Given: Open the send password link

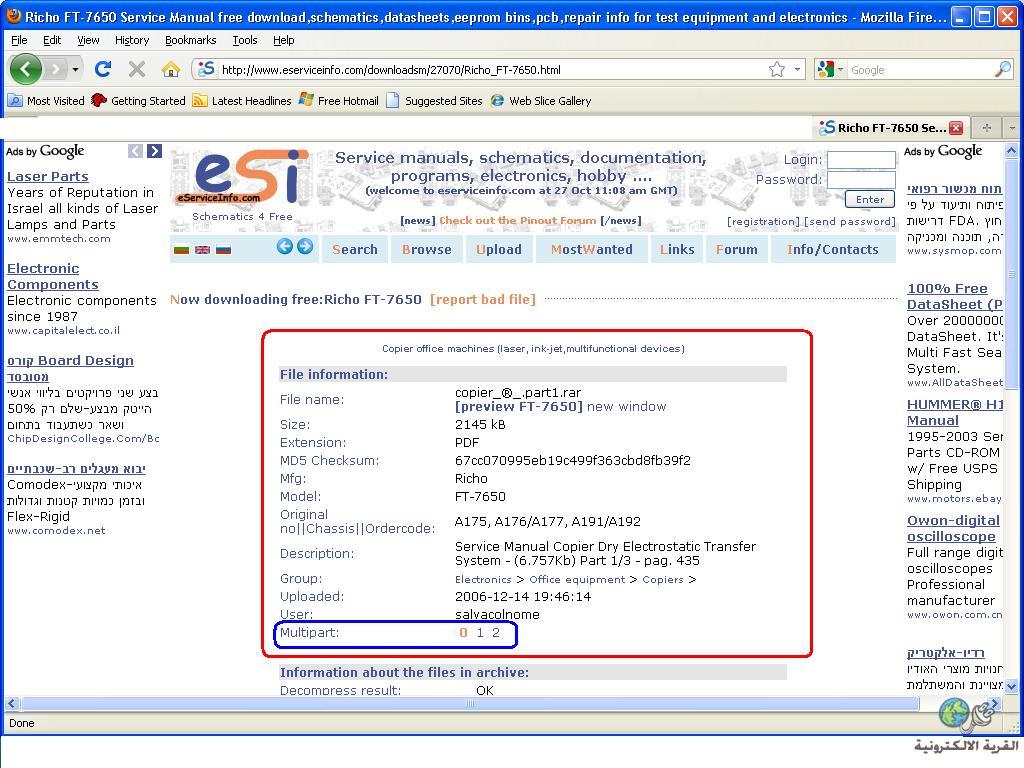Looking at the screenshot, I should (850, 221).
